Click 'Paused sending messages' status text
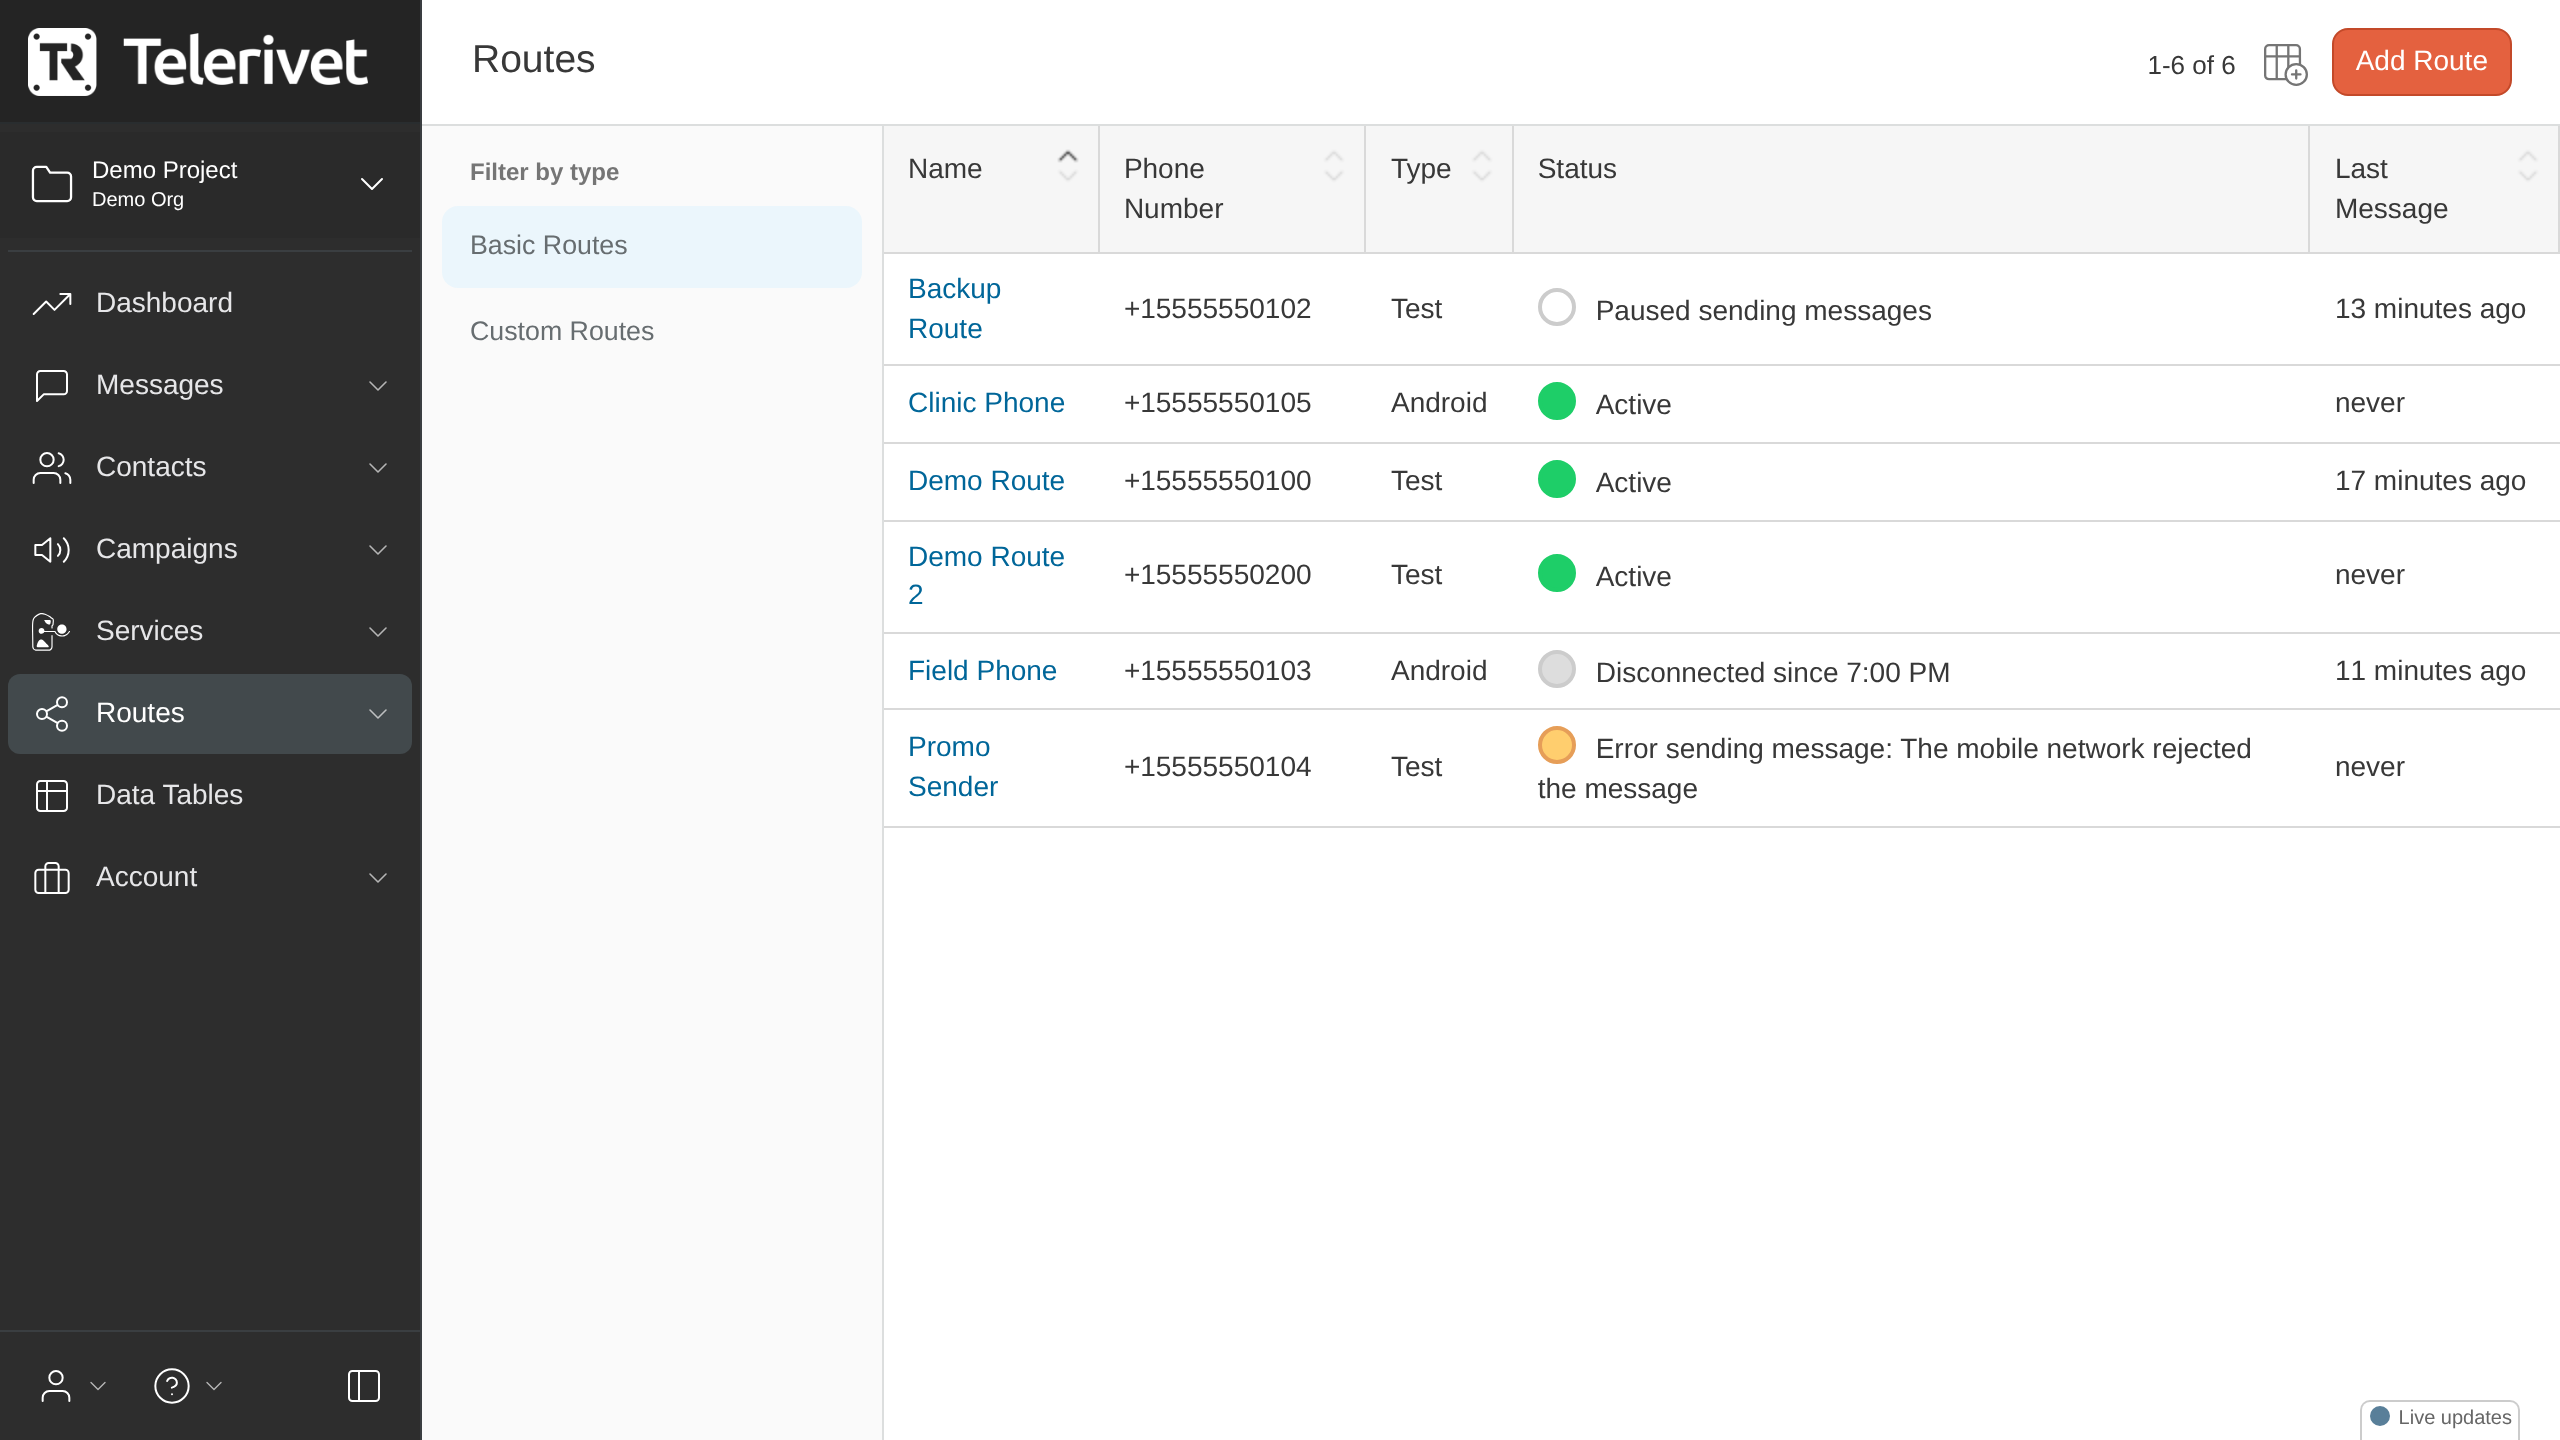The width and height of the screenshot is (2560, 1440). [1763, 311]
